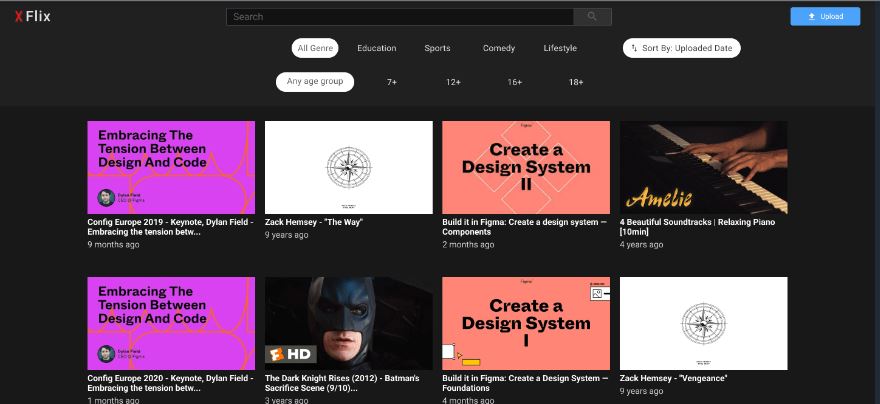Viewport: 880px width, 404px height.
Task: Select the Sports genre filter
Action: (437, 48)
